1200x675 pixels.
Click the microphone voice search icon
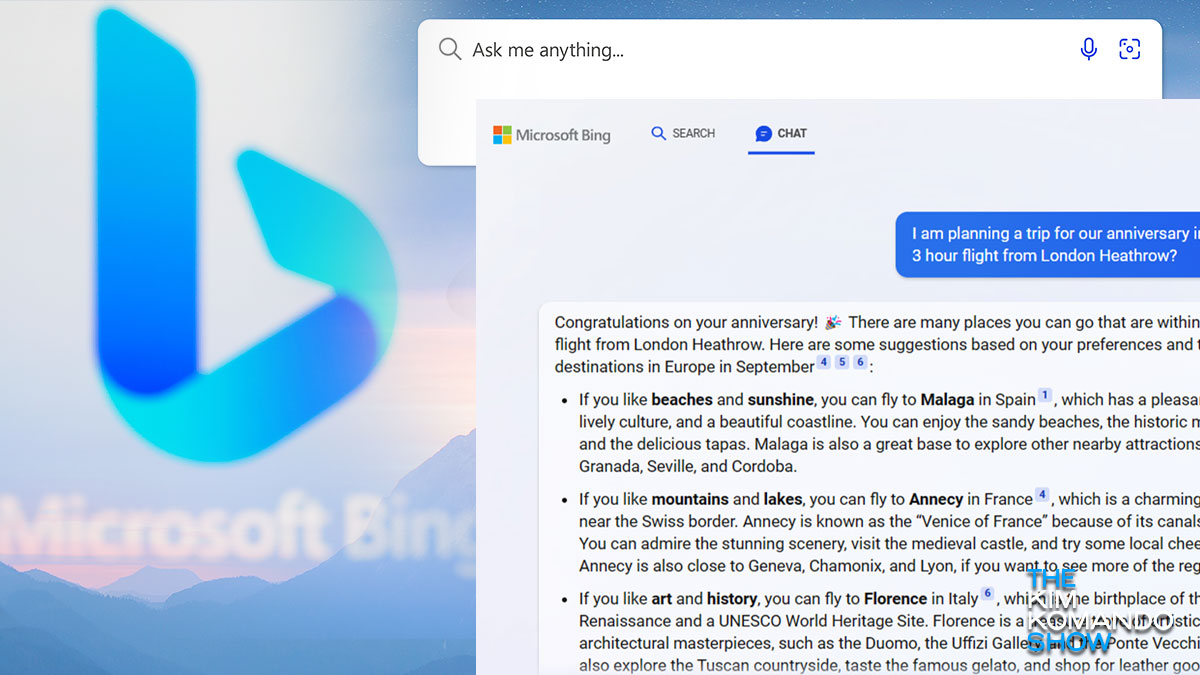pos(1089,49)
